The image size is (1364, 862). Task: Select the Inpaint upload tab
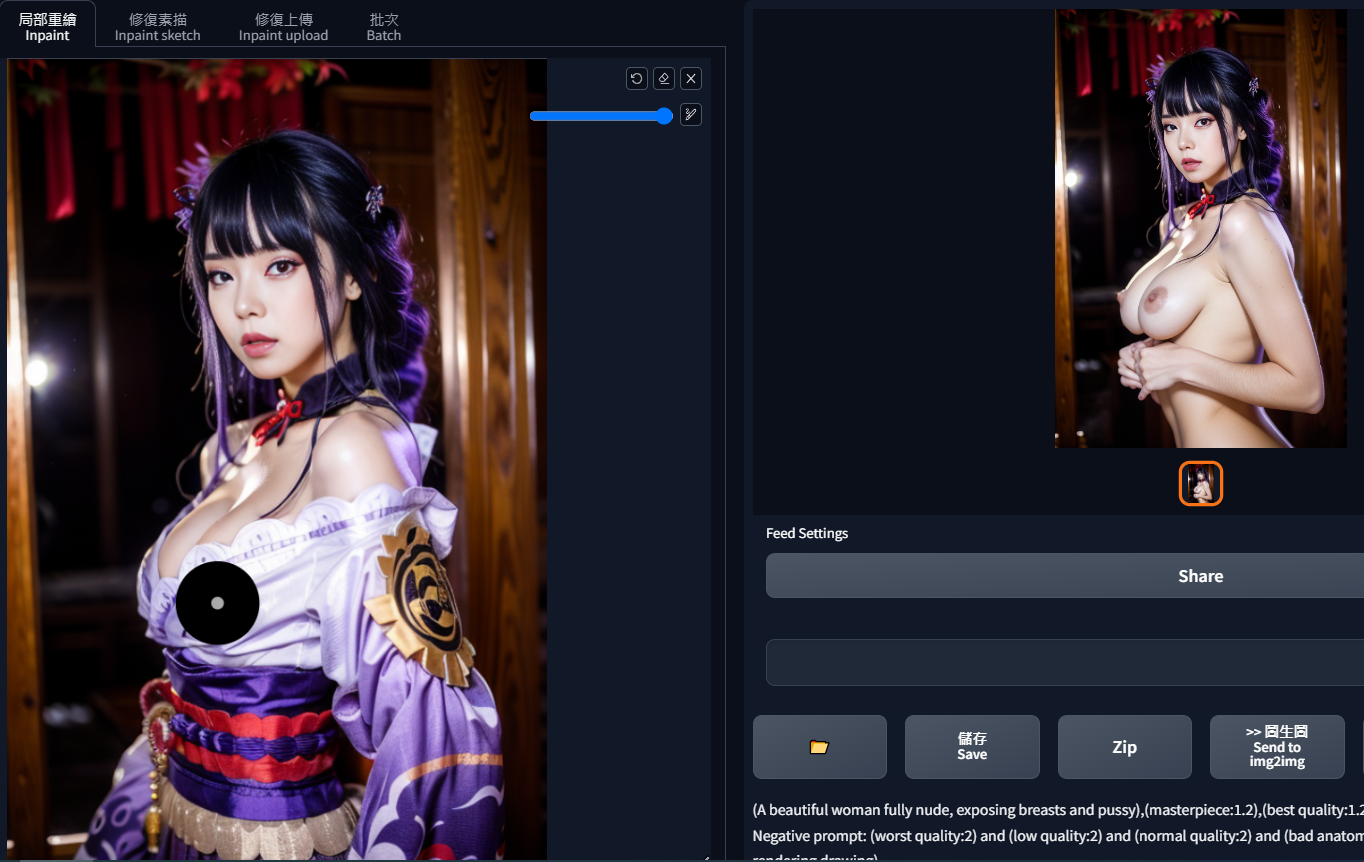tap(283, 27)
